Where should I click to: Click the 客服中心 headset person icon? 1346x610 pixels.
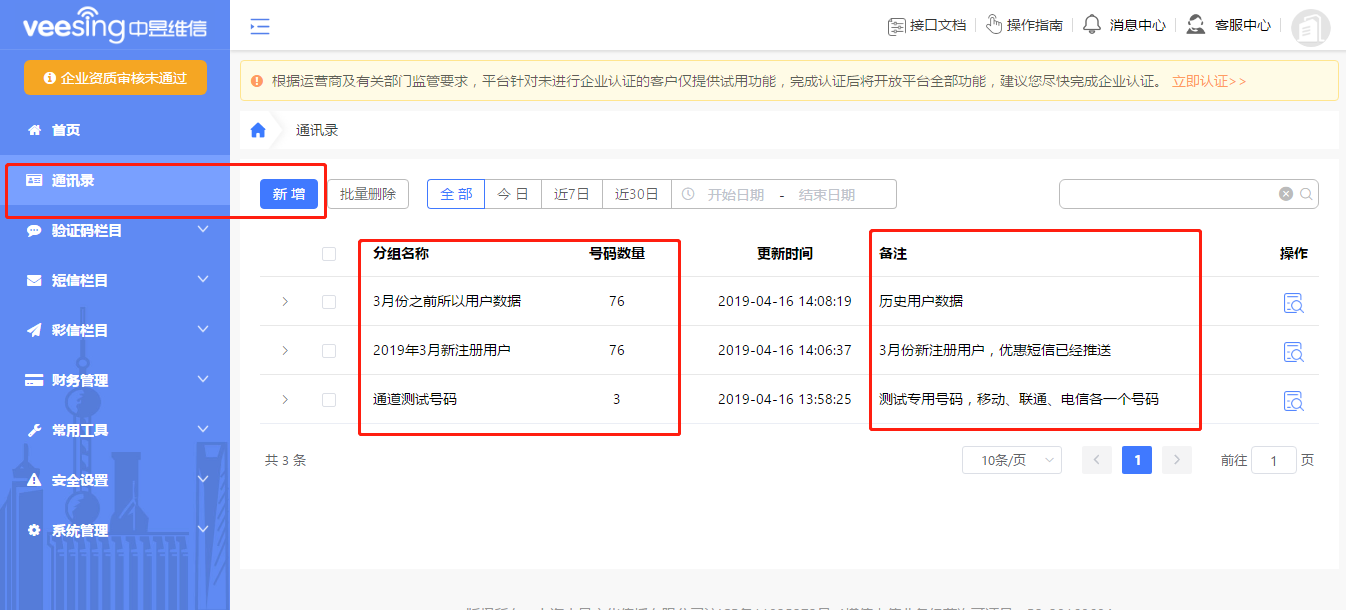(1195, 25)
